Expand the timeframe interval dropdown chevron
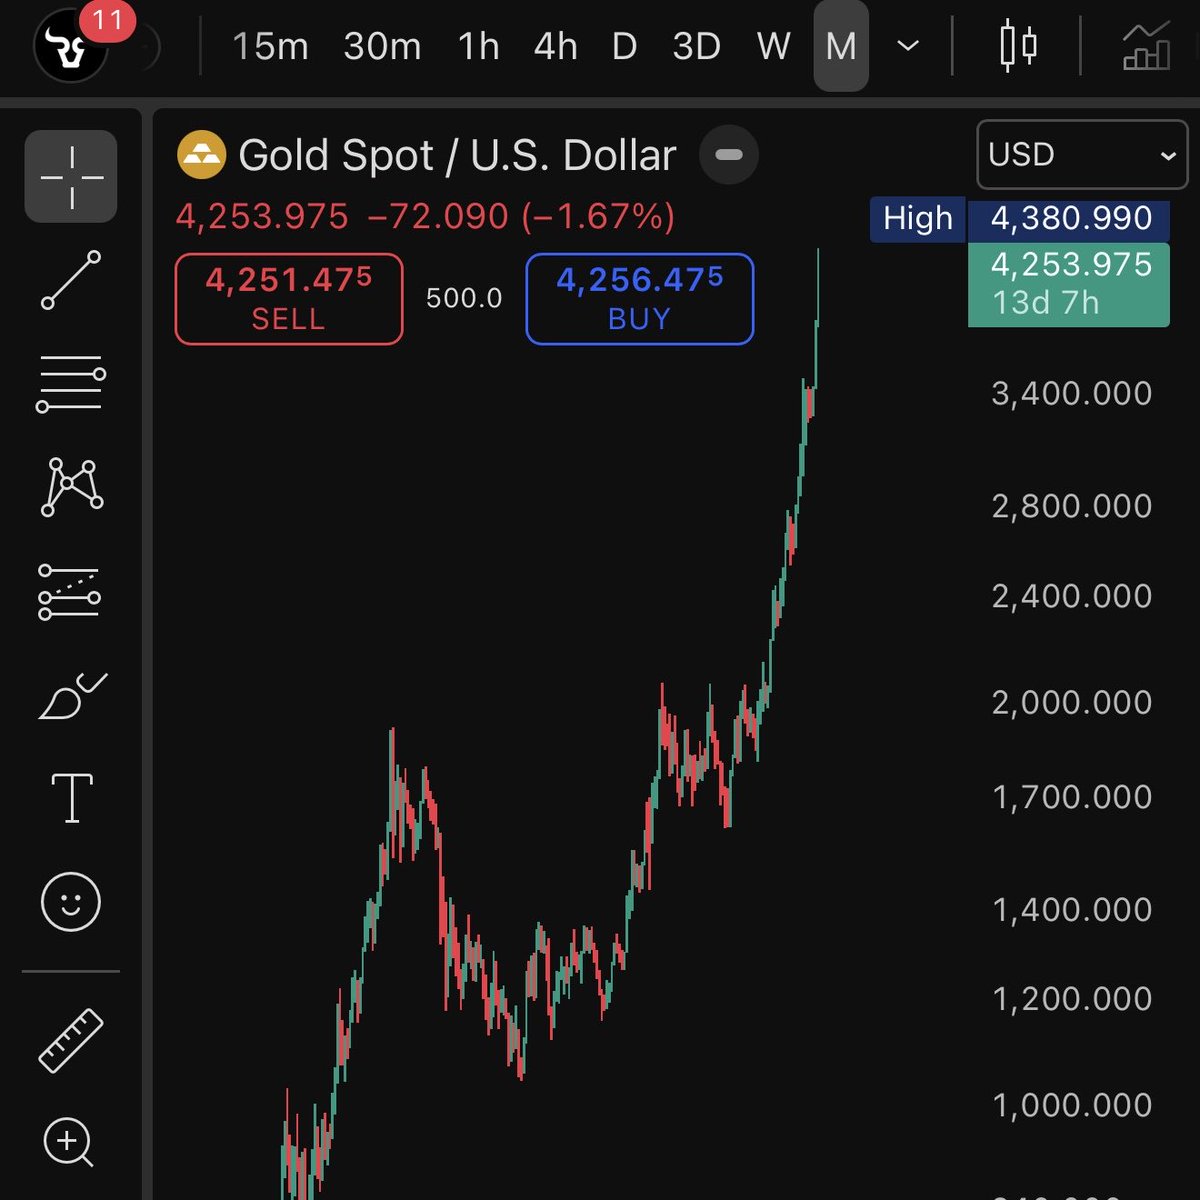 click(908, 46)
